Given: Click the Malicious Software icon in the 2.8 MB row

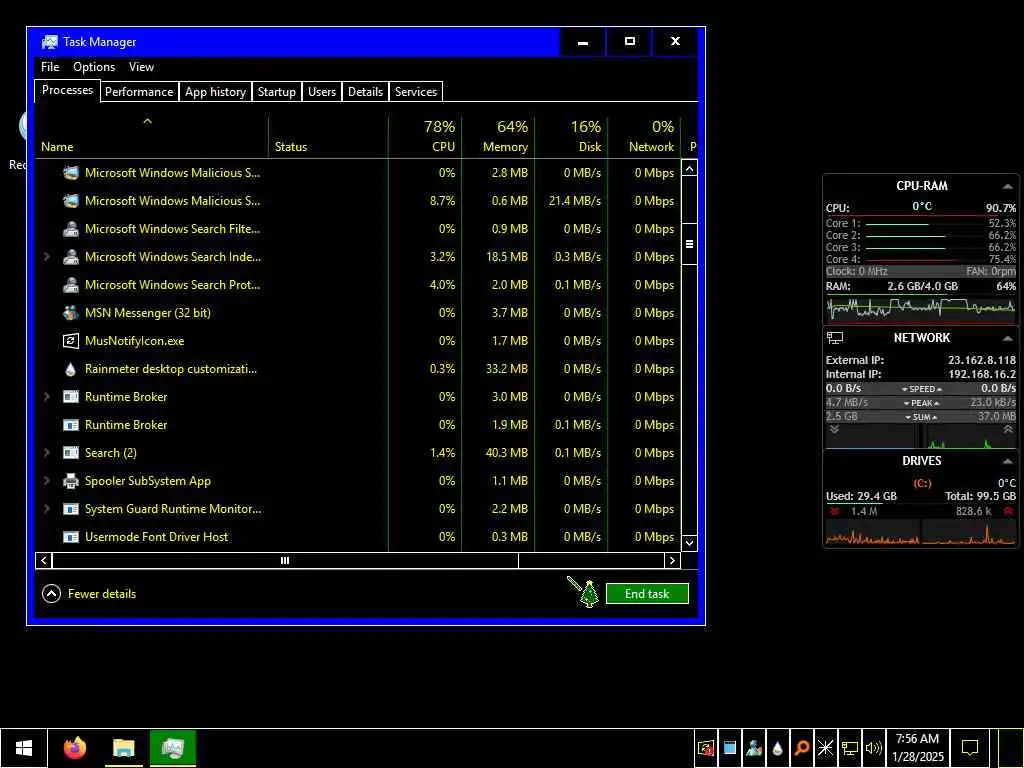Looking at the screenshot, I should (71, 173).
